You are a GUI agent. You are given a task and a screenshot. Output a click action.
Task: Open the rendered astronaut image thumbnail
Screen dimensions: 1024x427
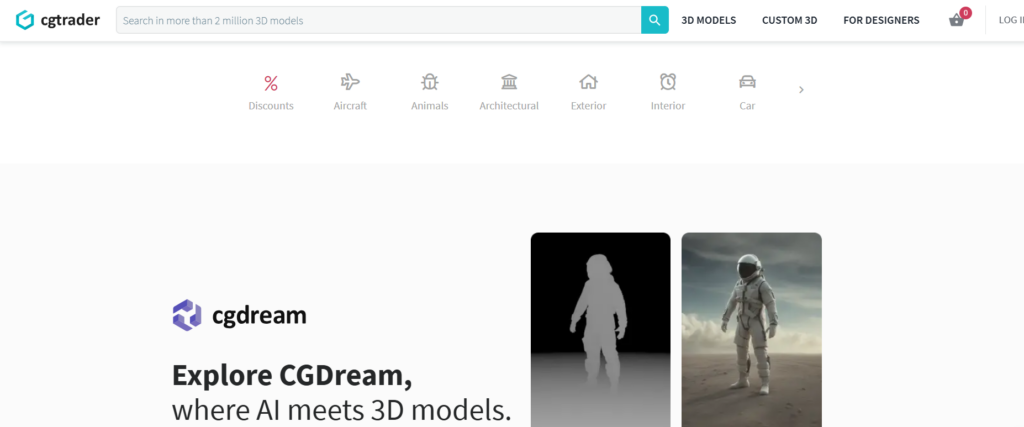tap(751, 330)
